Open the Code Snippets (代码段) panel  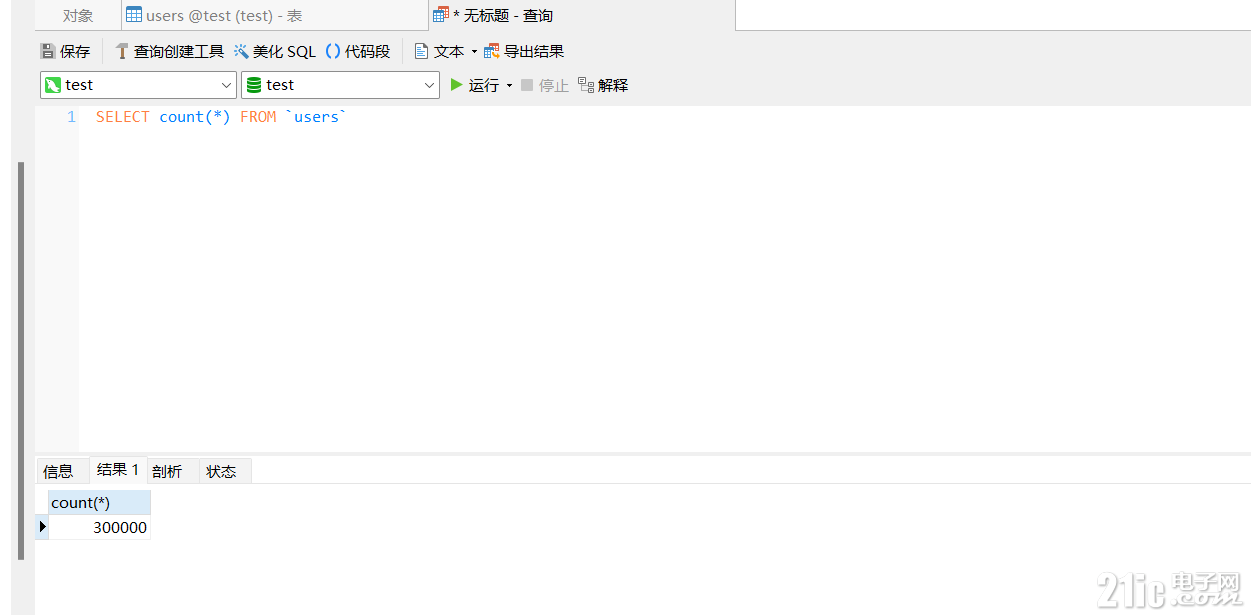tap(357, 51)
